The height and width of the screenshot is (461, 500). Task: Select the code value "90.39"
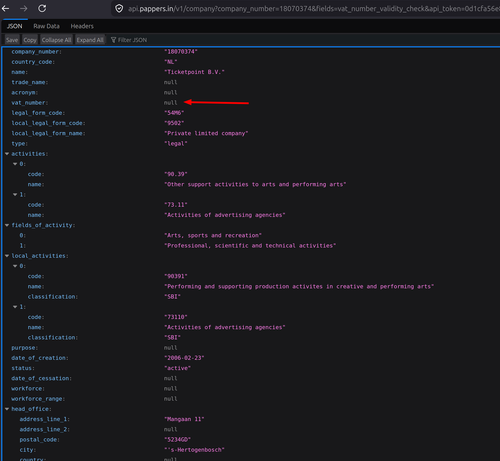tap(176, 174)
